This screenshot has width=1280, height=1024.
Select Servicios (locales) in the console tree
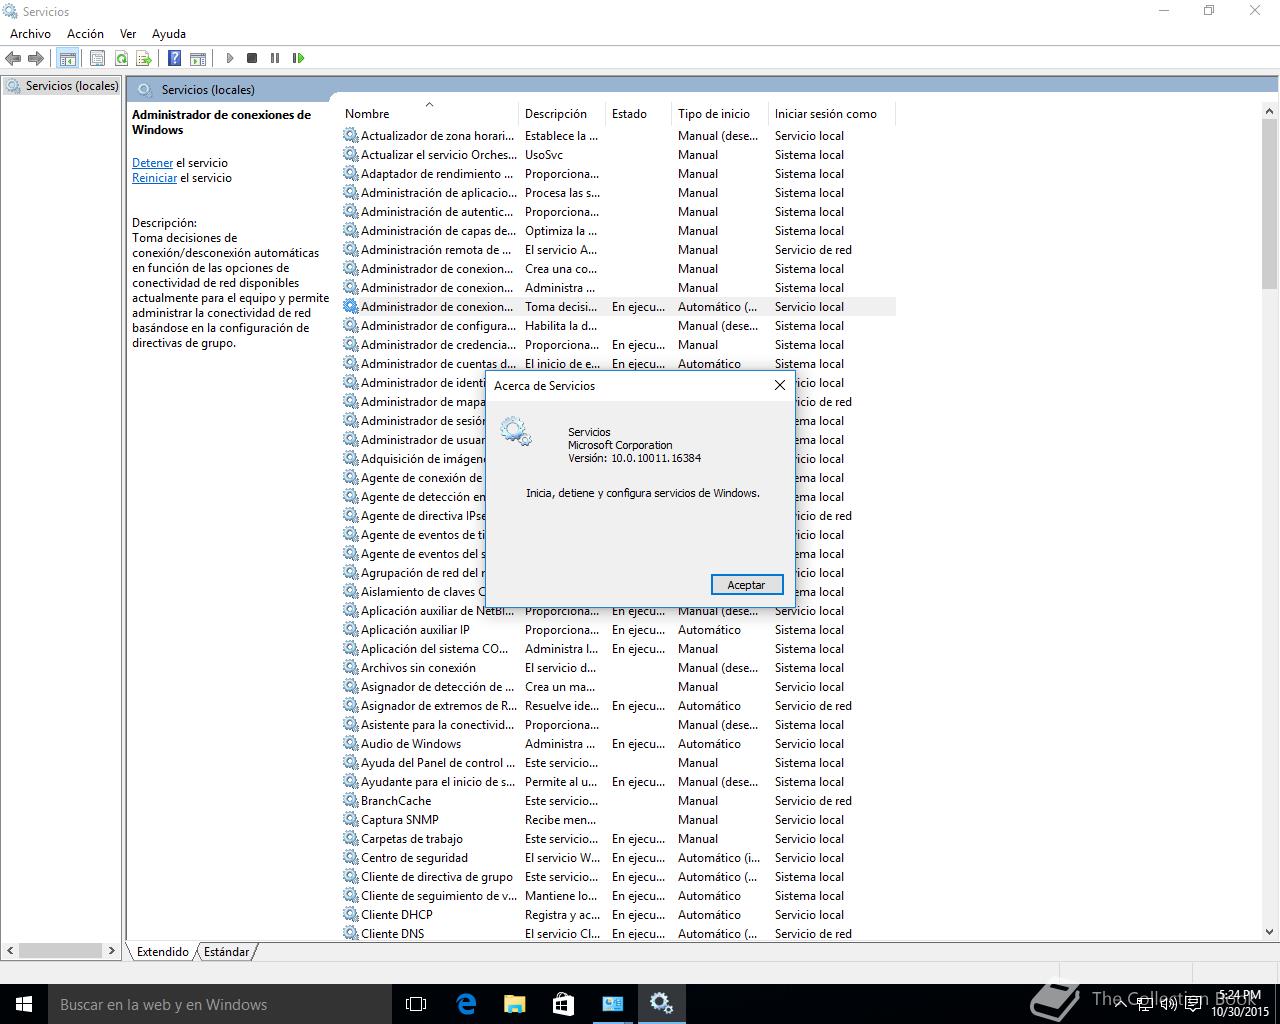pos(62,86)
